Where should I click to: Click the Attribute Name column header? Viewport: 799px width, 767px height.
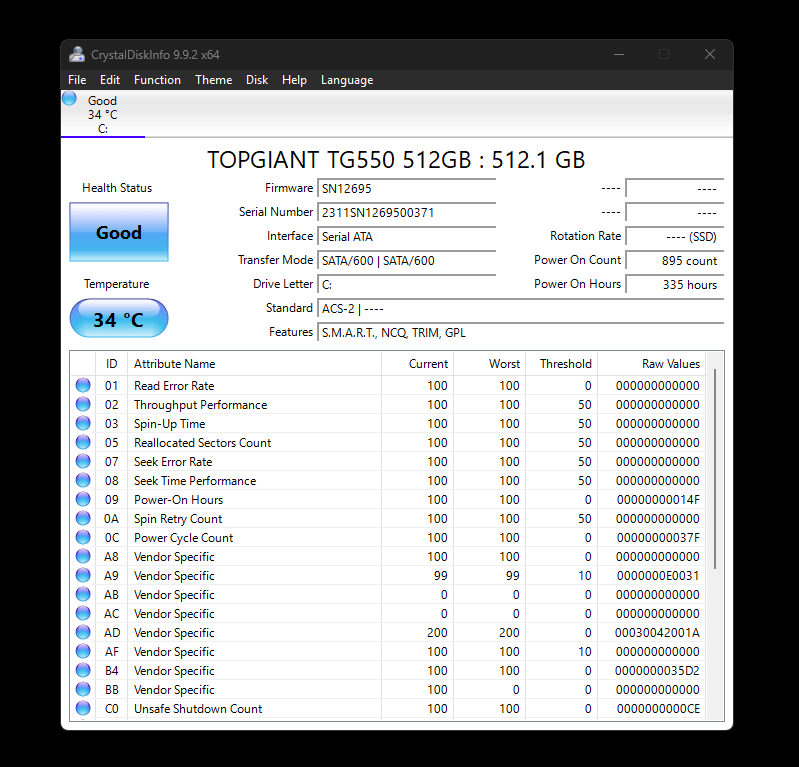coord(254,364)
